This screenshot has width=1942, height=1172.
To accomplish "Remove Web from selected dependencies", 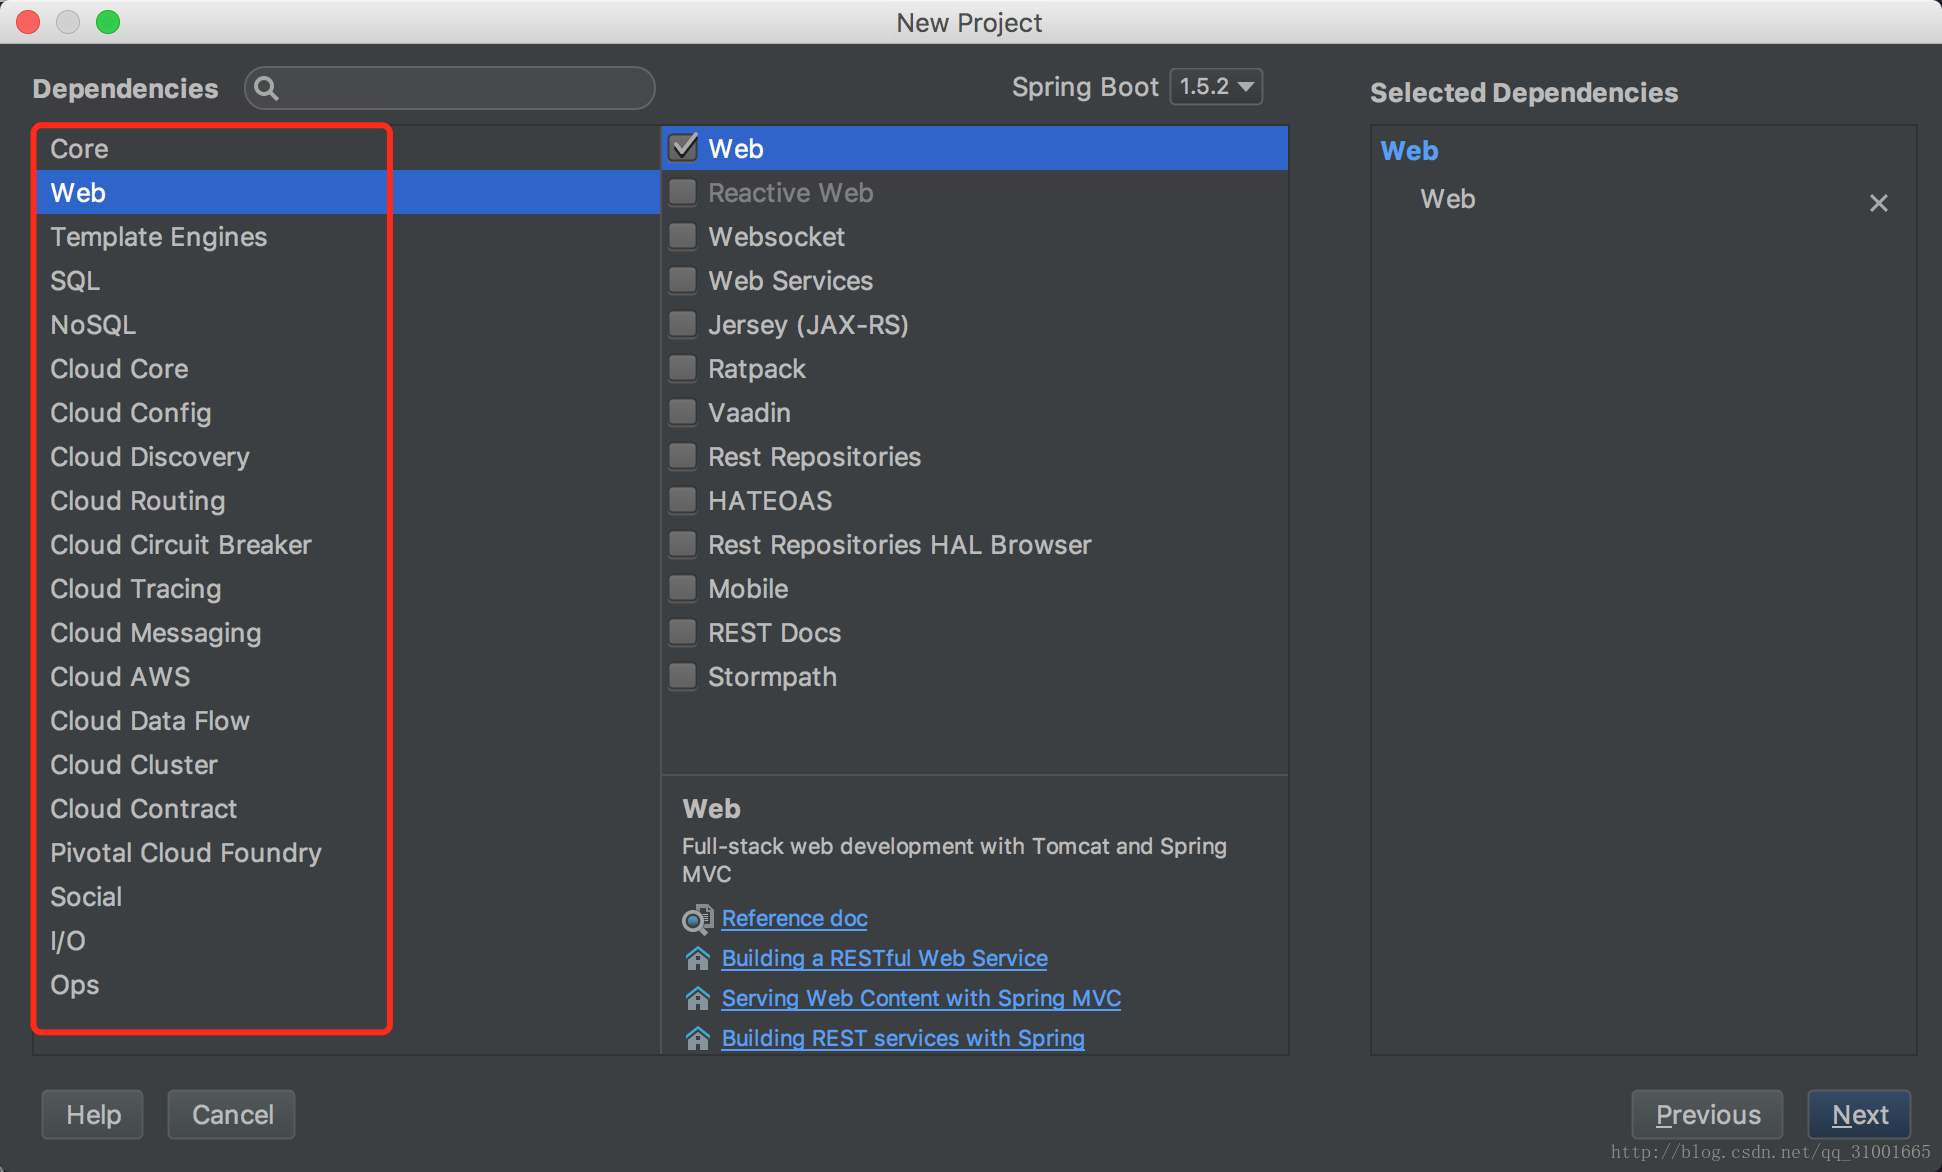I will (x=1878, y=203).
